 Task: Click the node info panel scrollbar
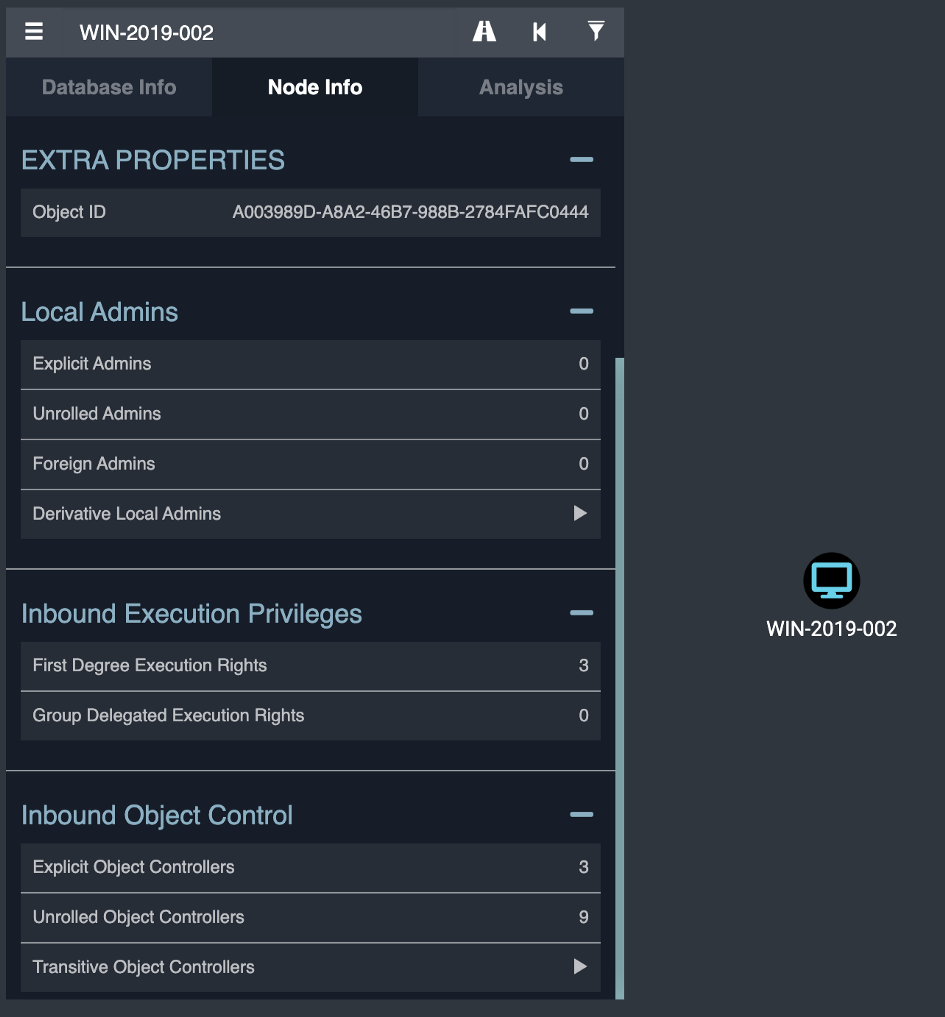619,678
